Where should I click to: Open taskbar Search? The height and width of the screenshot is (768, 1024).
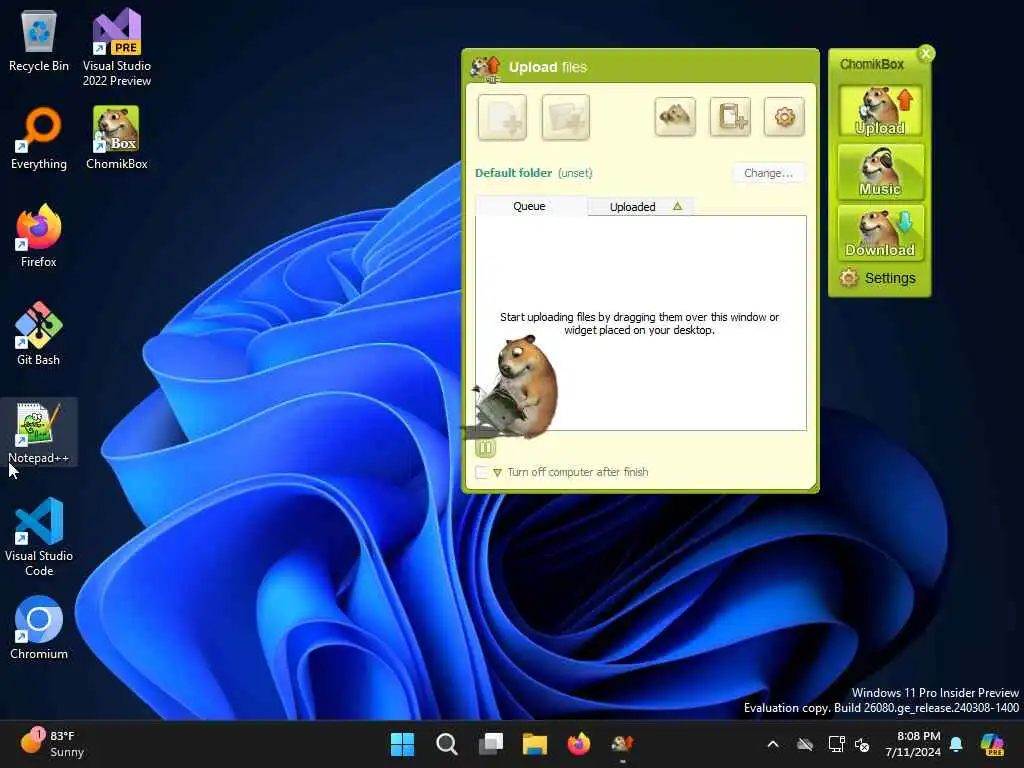point(447,744)
